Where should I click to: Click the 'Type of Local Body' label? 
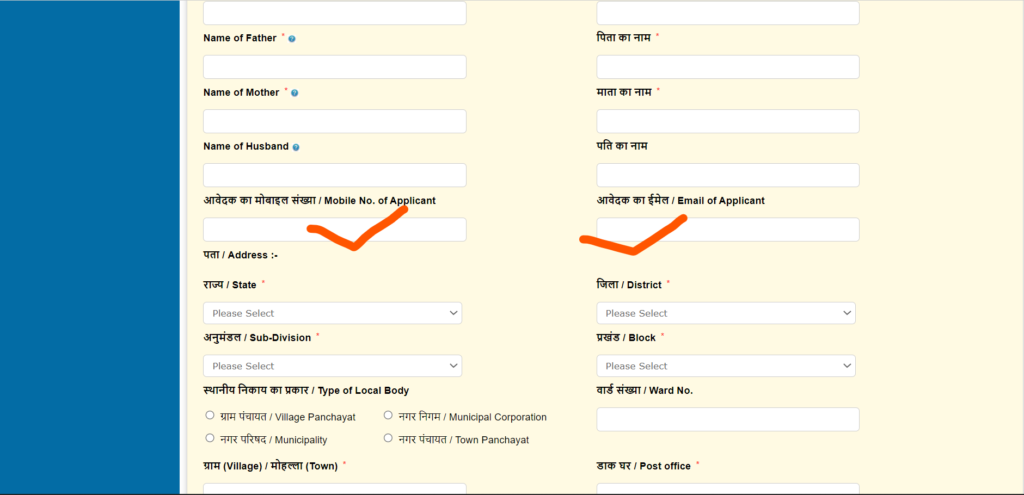click(x=306, y=391)
